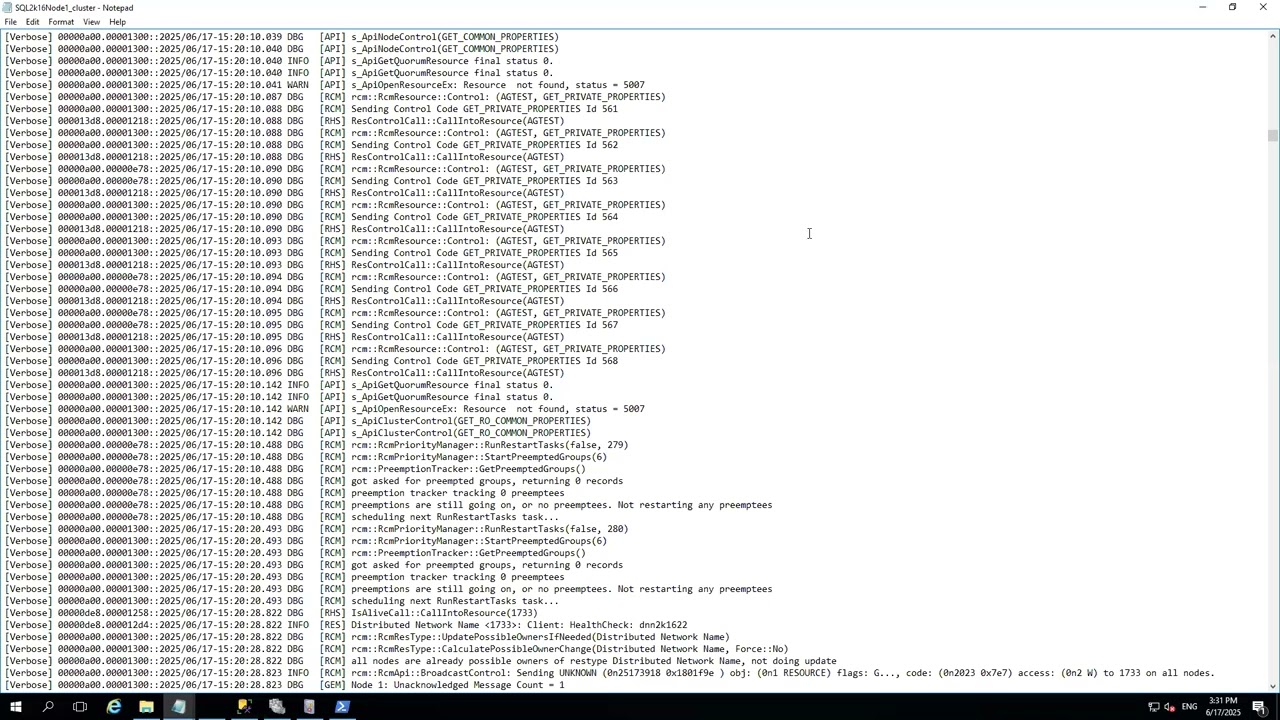Click the vertical scrollbar up arrow
The height and width of the screenshot is (720, 1280).
1273,36
